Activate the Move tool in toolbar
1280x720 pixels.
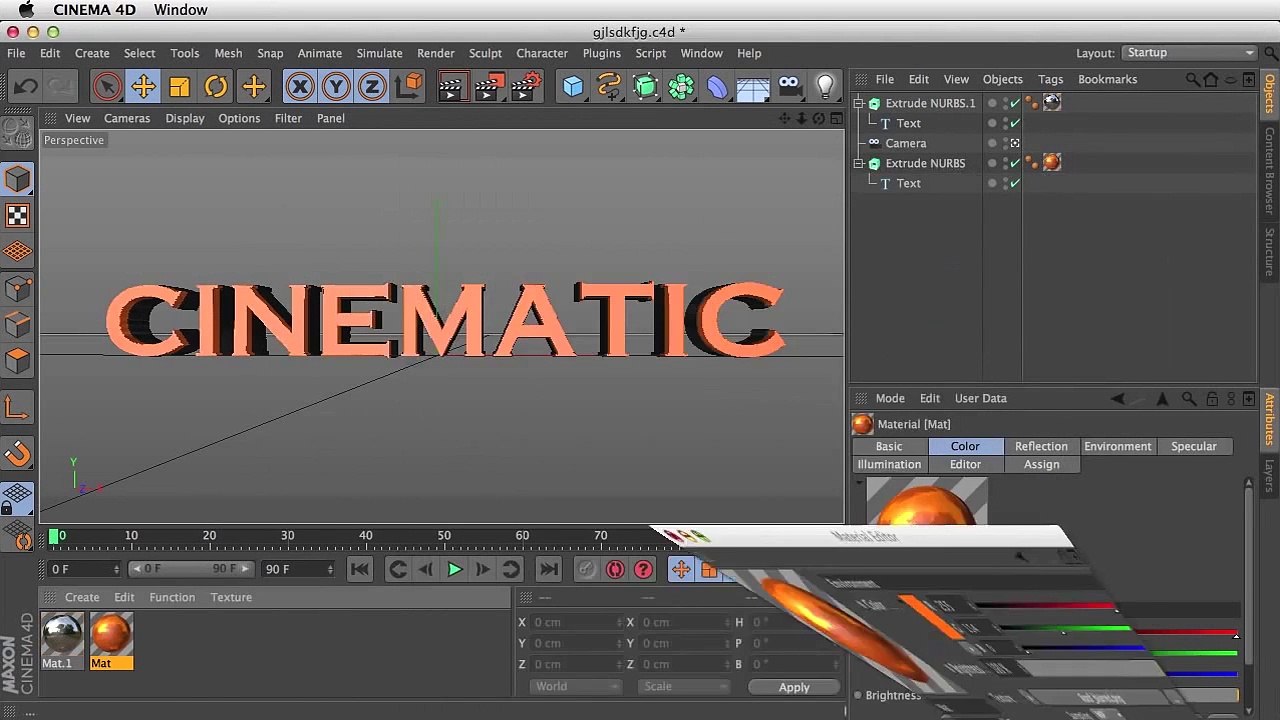143,87
